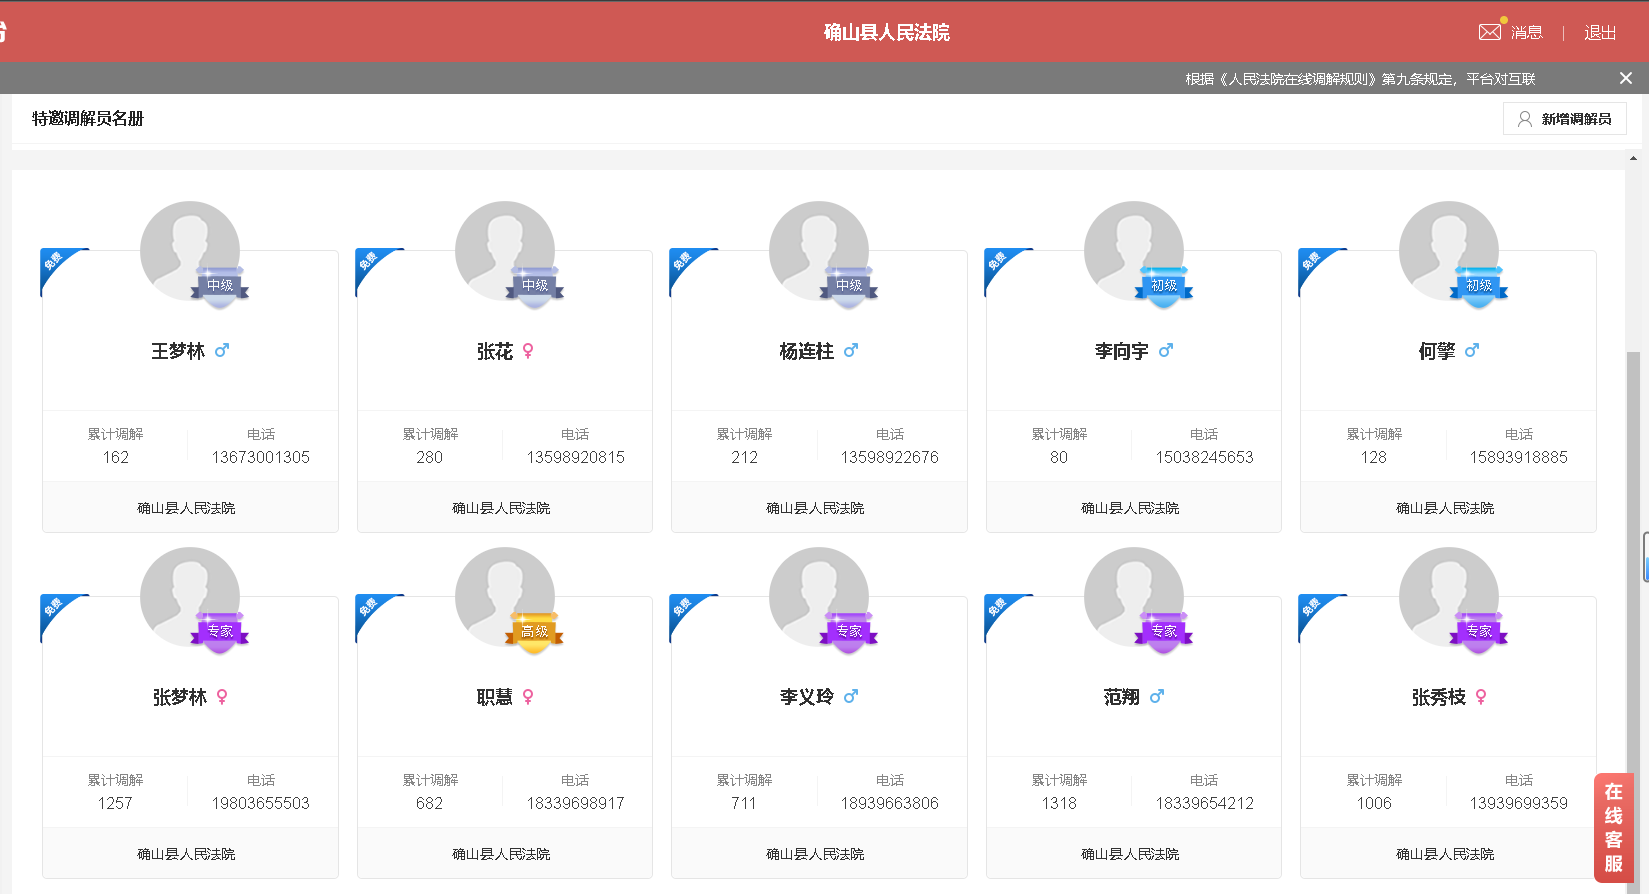This screenshot has height=894, width=1649.
Task: Select the name 张梦林
Action: coord(180,697)
